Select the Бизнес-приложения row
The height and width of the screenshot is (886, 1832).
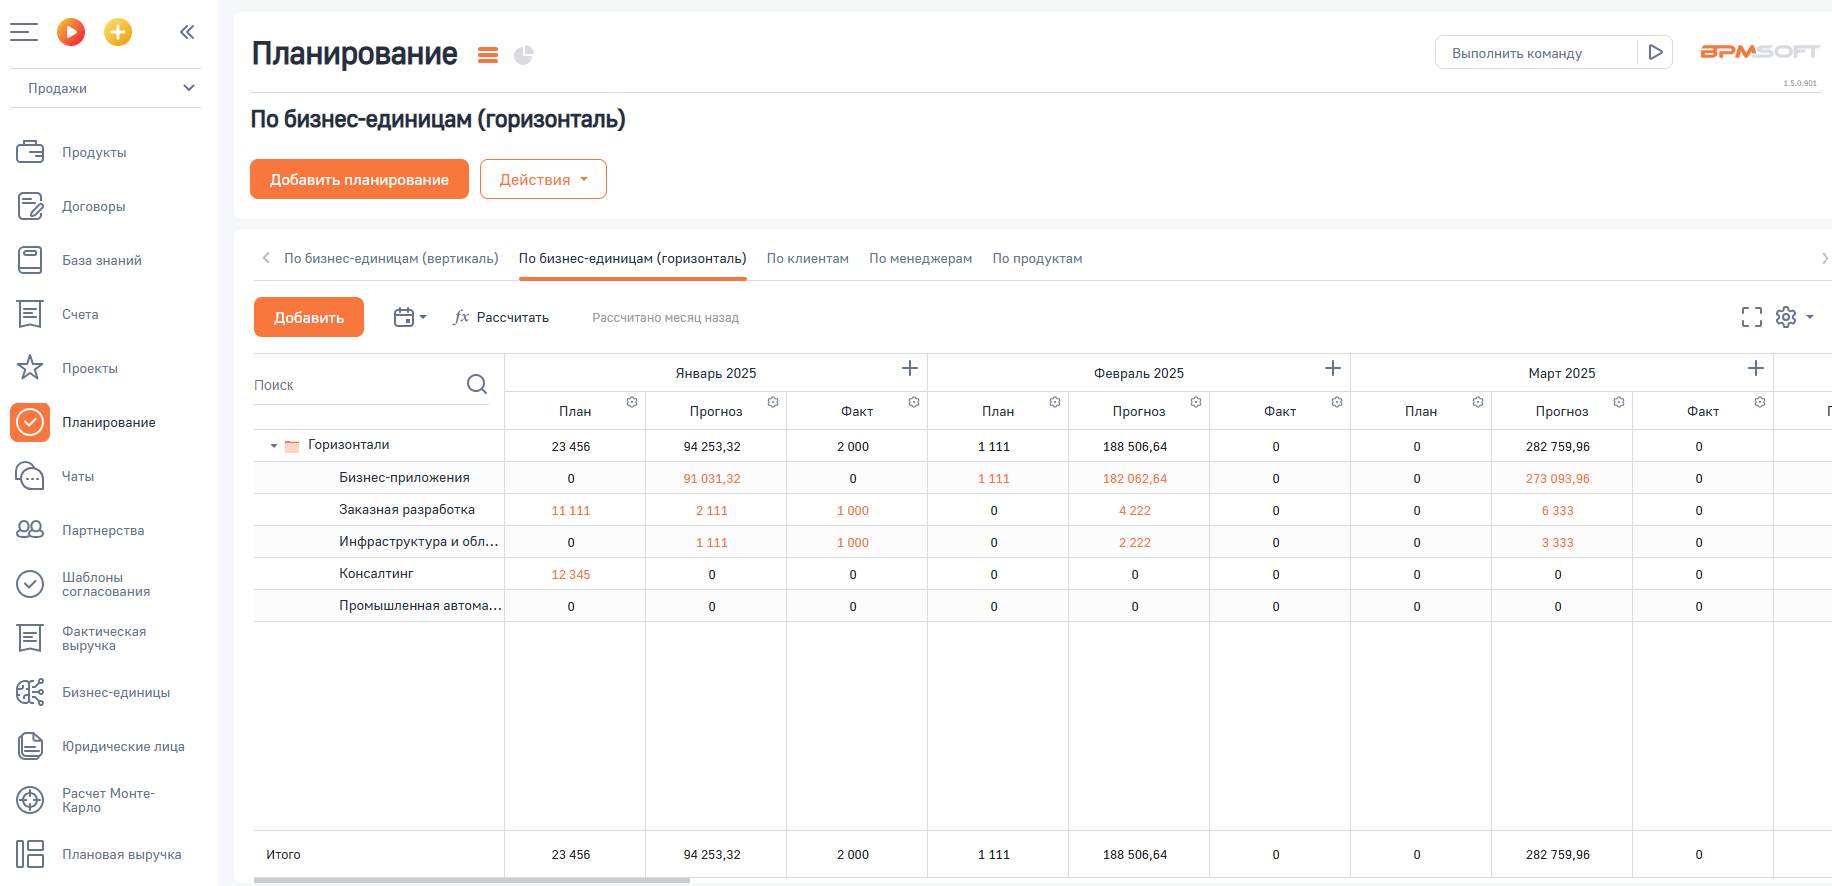tap(404, 478)
